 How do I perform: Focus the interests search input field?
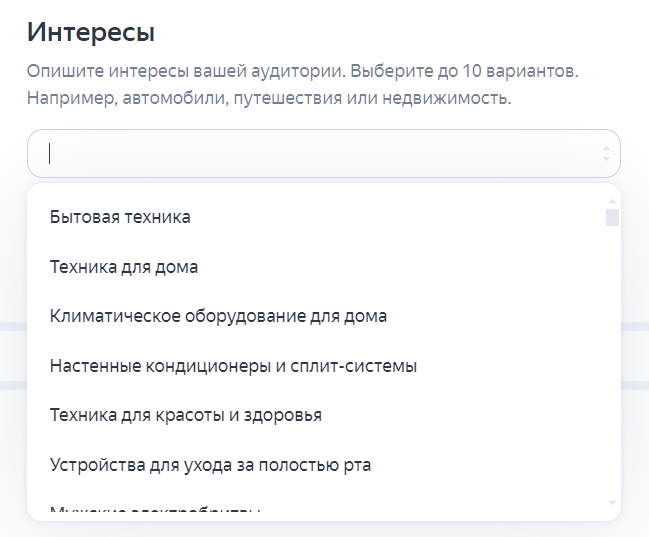(x=324, y=154)
